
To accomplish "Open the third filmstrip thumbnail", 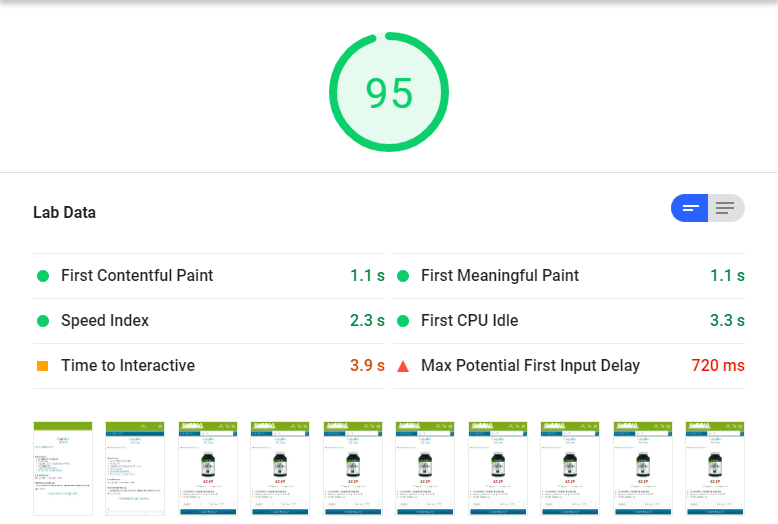I will pyautogui.click(x=207, y=468).
